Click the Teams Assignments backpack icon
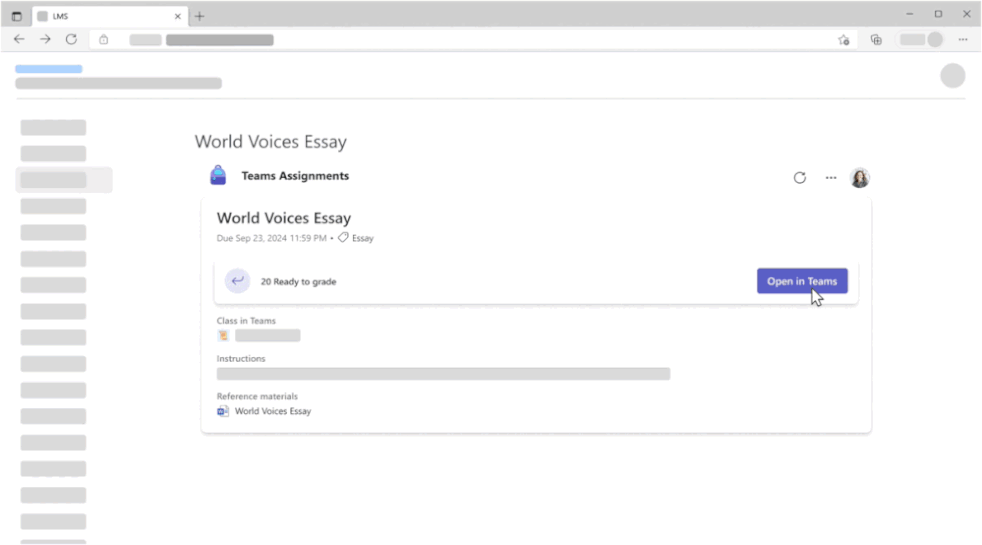Viewport: 982px width, 545px height. tap(218, 175)
